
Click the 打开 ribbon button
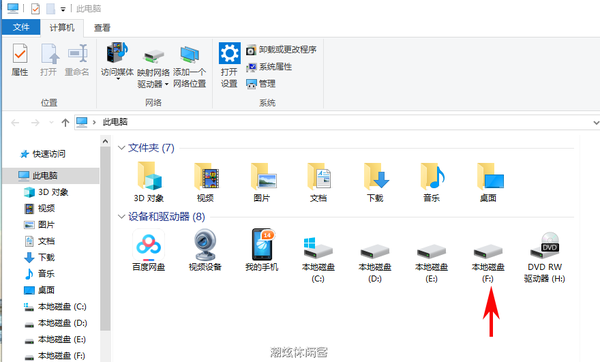[x=49, y=60]
